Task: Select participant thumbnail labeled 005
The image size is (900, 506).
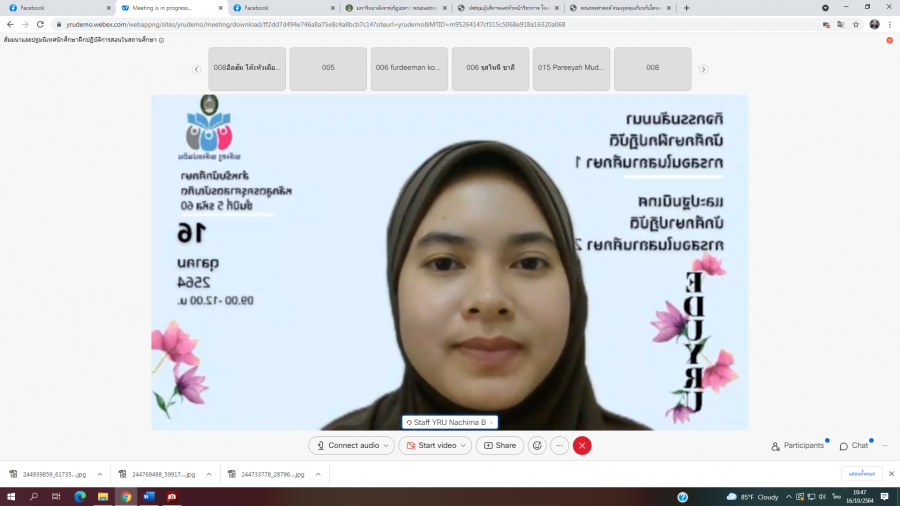Action: (328, 68)
